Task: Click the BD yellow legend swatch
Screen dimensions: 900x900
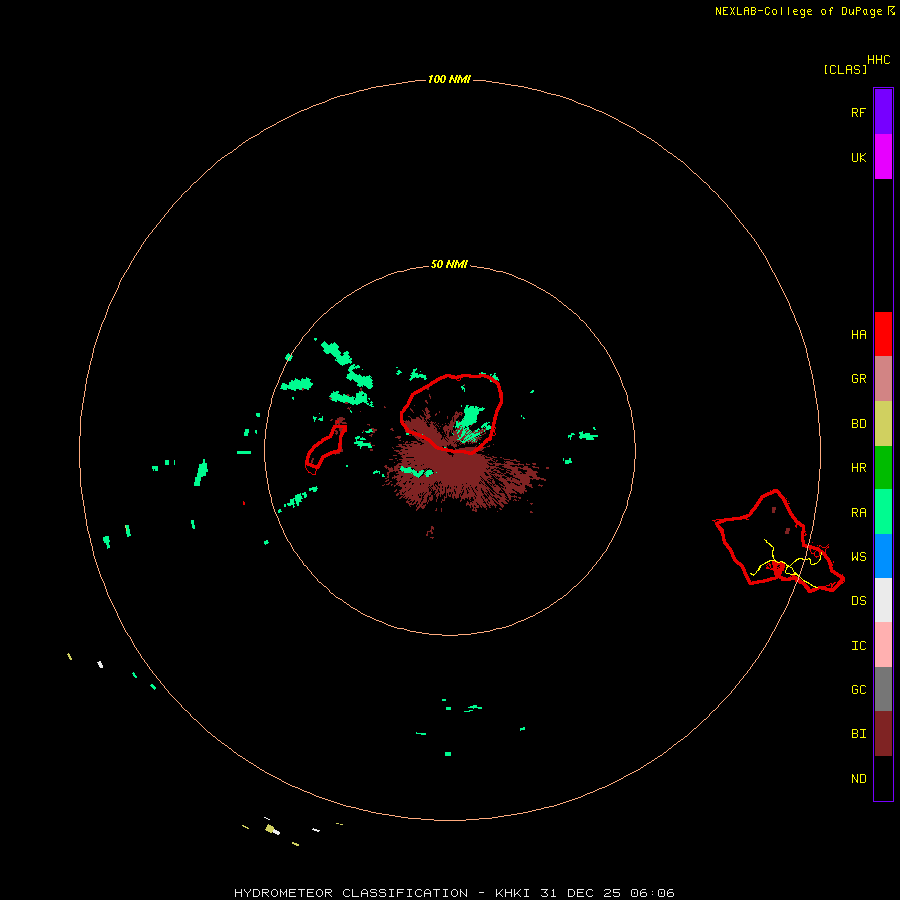Action: pyautogui.click(x=883, y=424)
